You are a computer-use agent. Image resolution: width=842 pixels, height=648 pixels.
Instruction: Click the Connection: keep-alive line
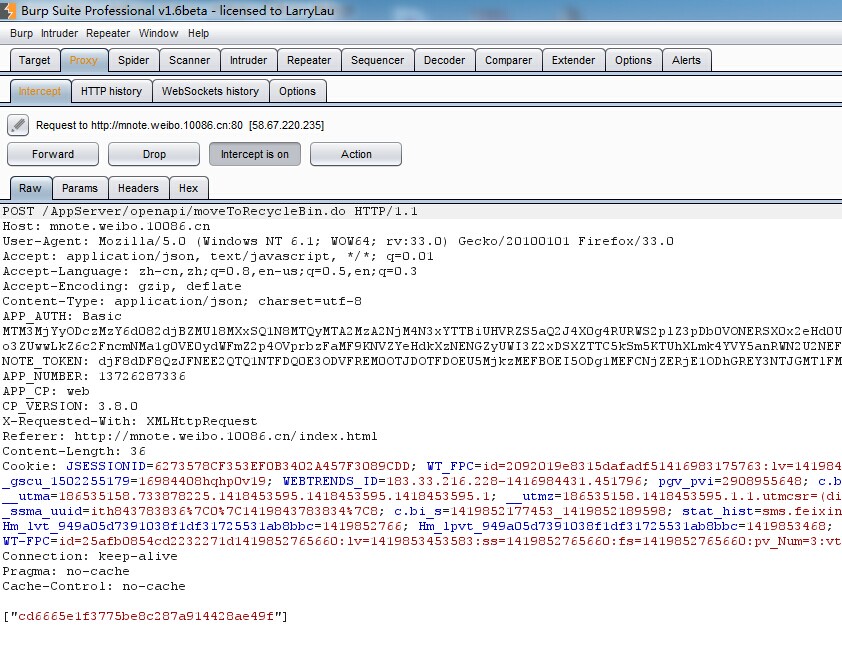pyautogui.click(x=90, y=556)
